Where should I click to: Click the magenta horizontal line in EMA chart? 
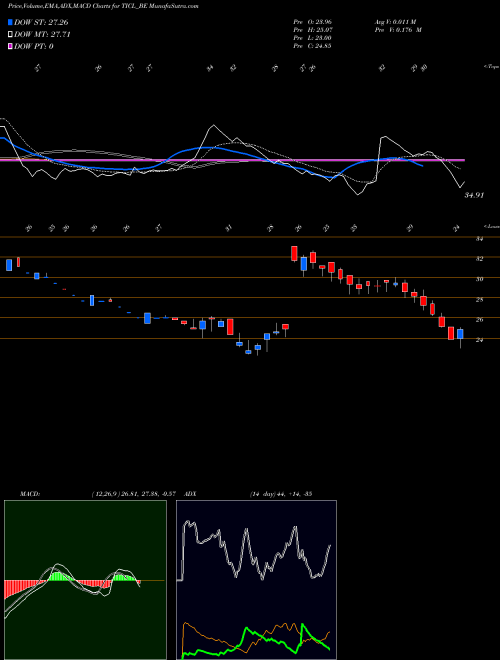tap(232, 160)
